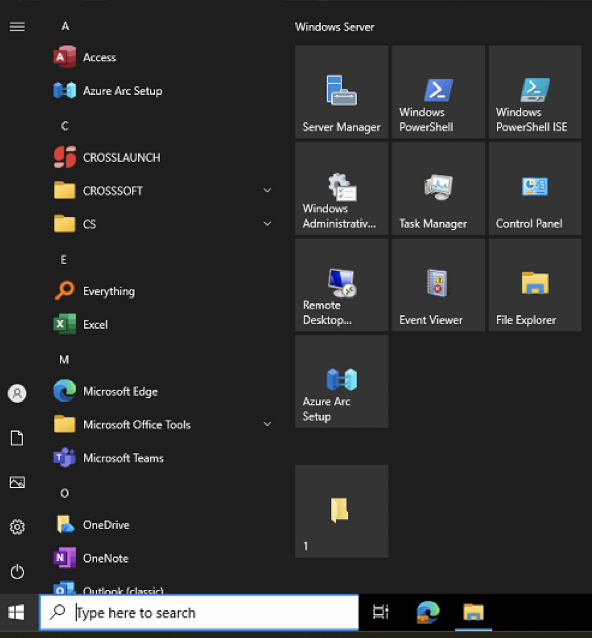Viewport: 592px width, 638px height.
Task: Click the letter A group header
Action: pyautogui.click(x=65, y=26)
